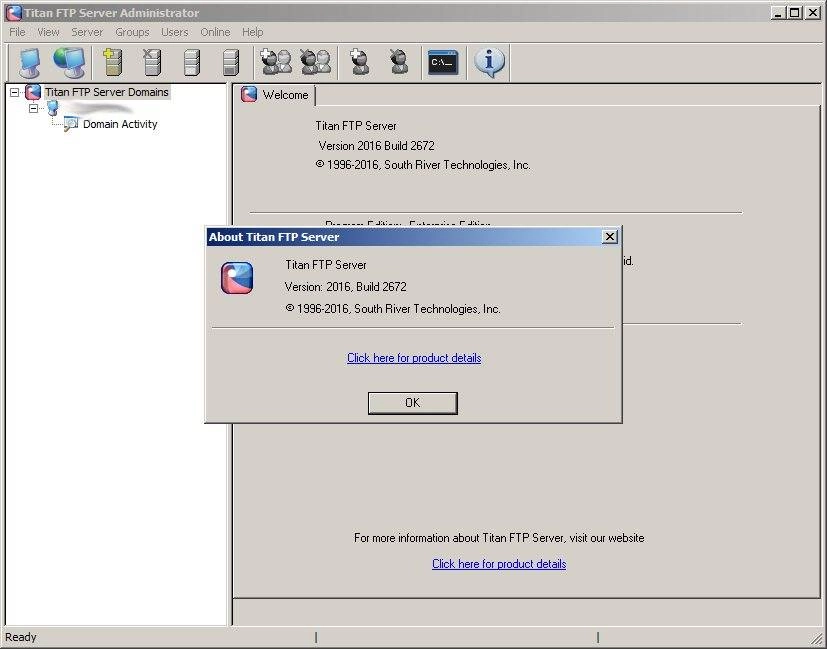Open the Server menu

87,32
